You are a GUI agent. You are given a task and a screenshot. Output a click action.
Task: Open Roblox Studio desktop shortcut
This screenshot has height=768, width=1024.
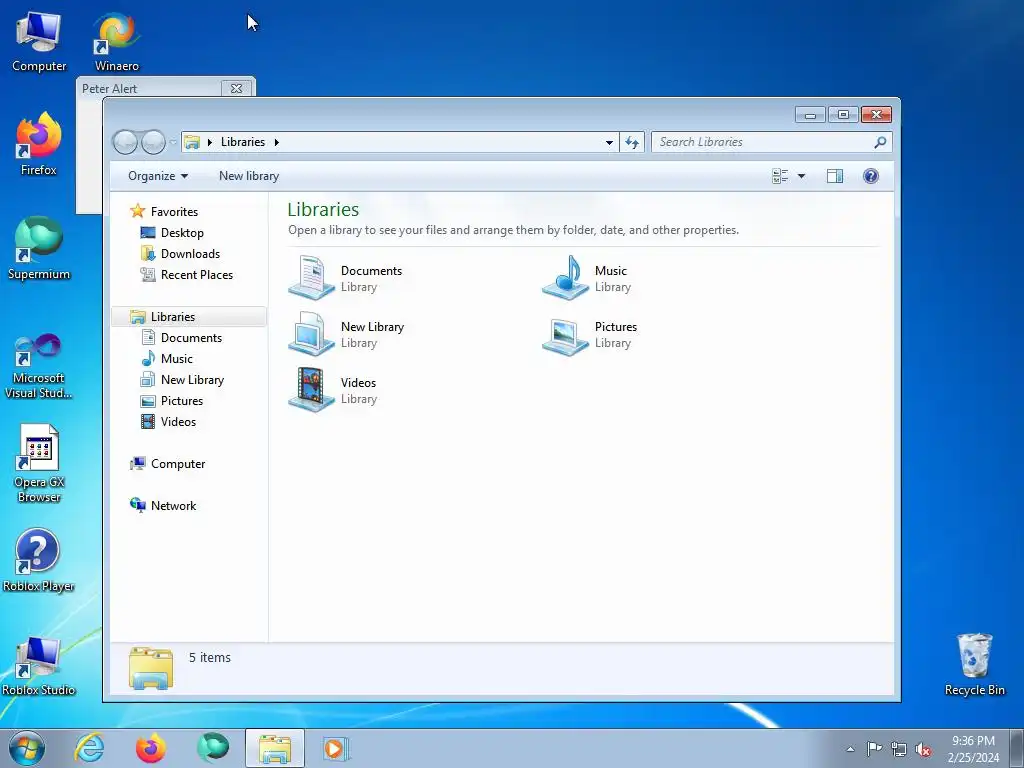(39, 665)
